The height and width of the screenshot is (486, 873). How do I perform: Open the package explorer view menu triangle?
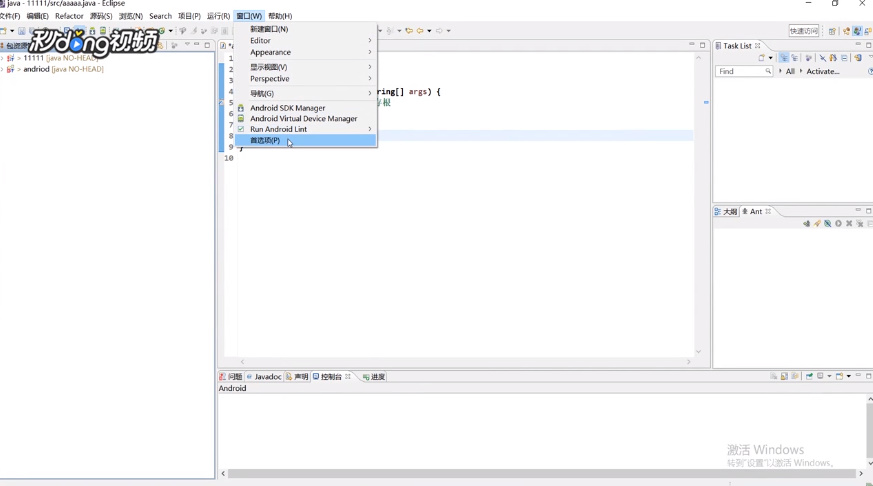(187, 45)
